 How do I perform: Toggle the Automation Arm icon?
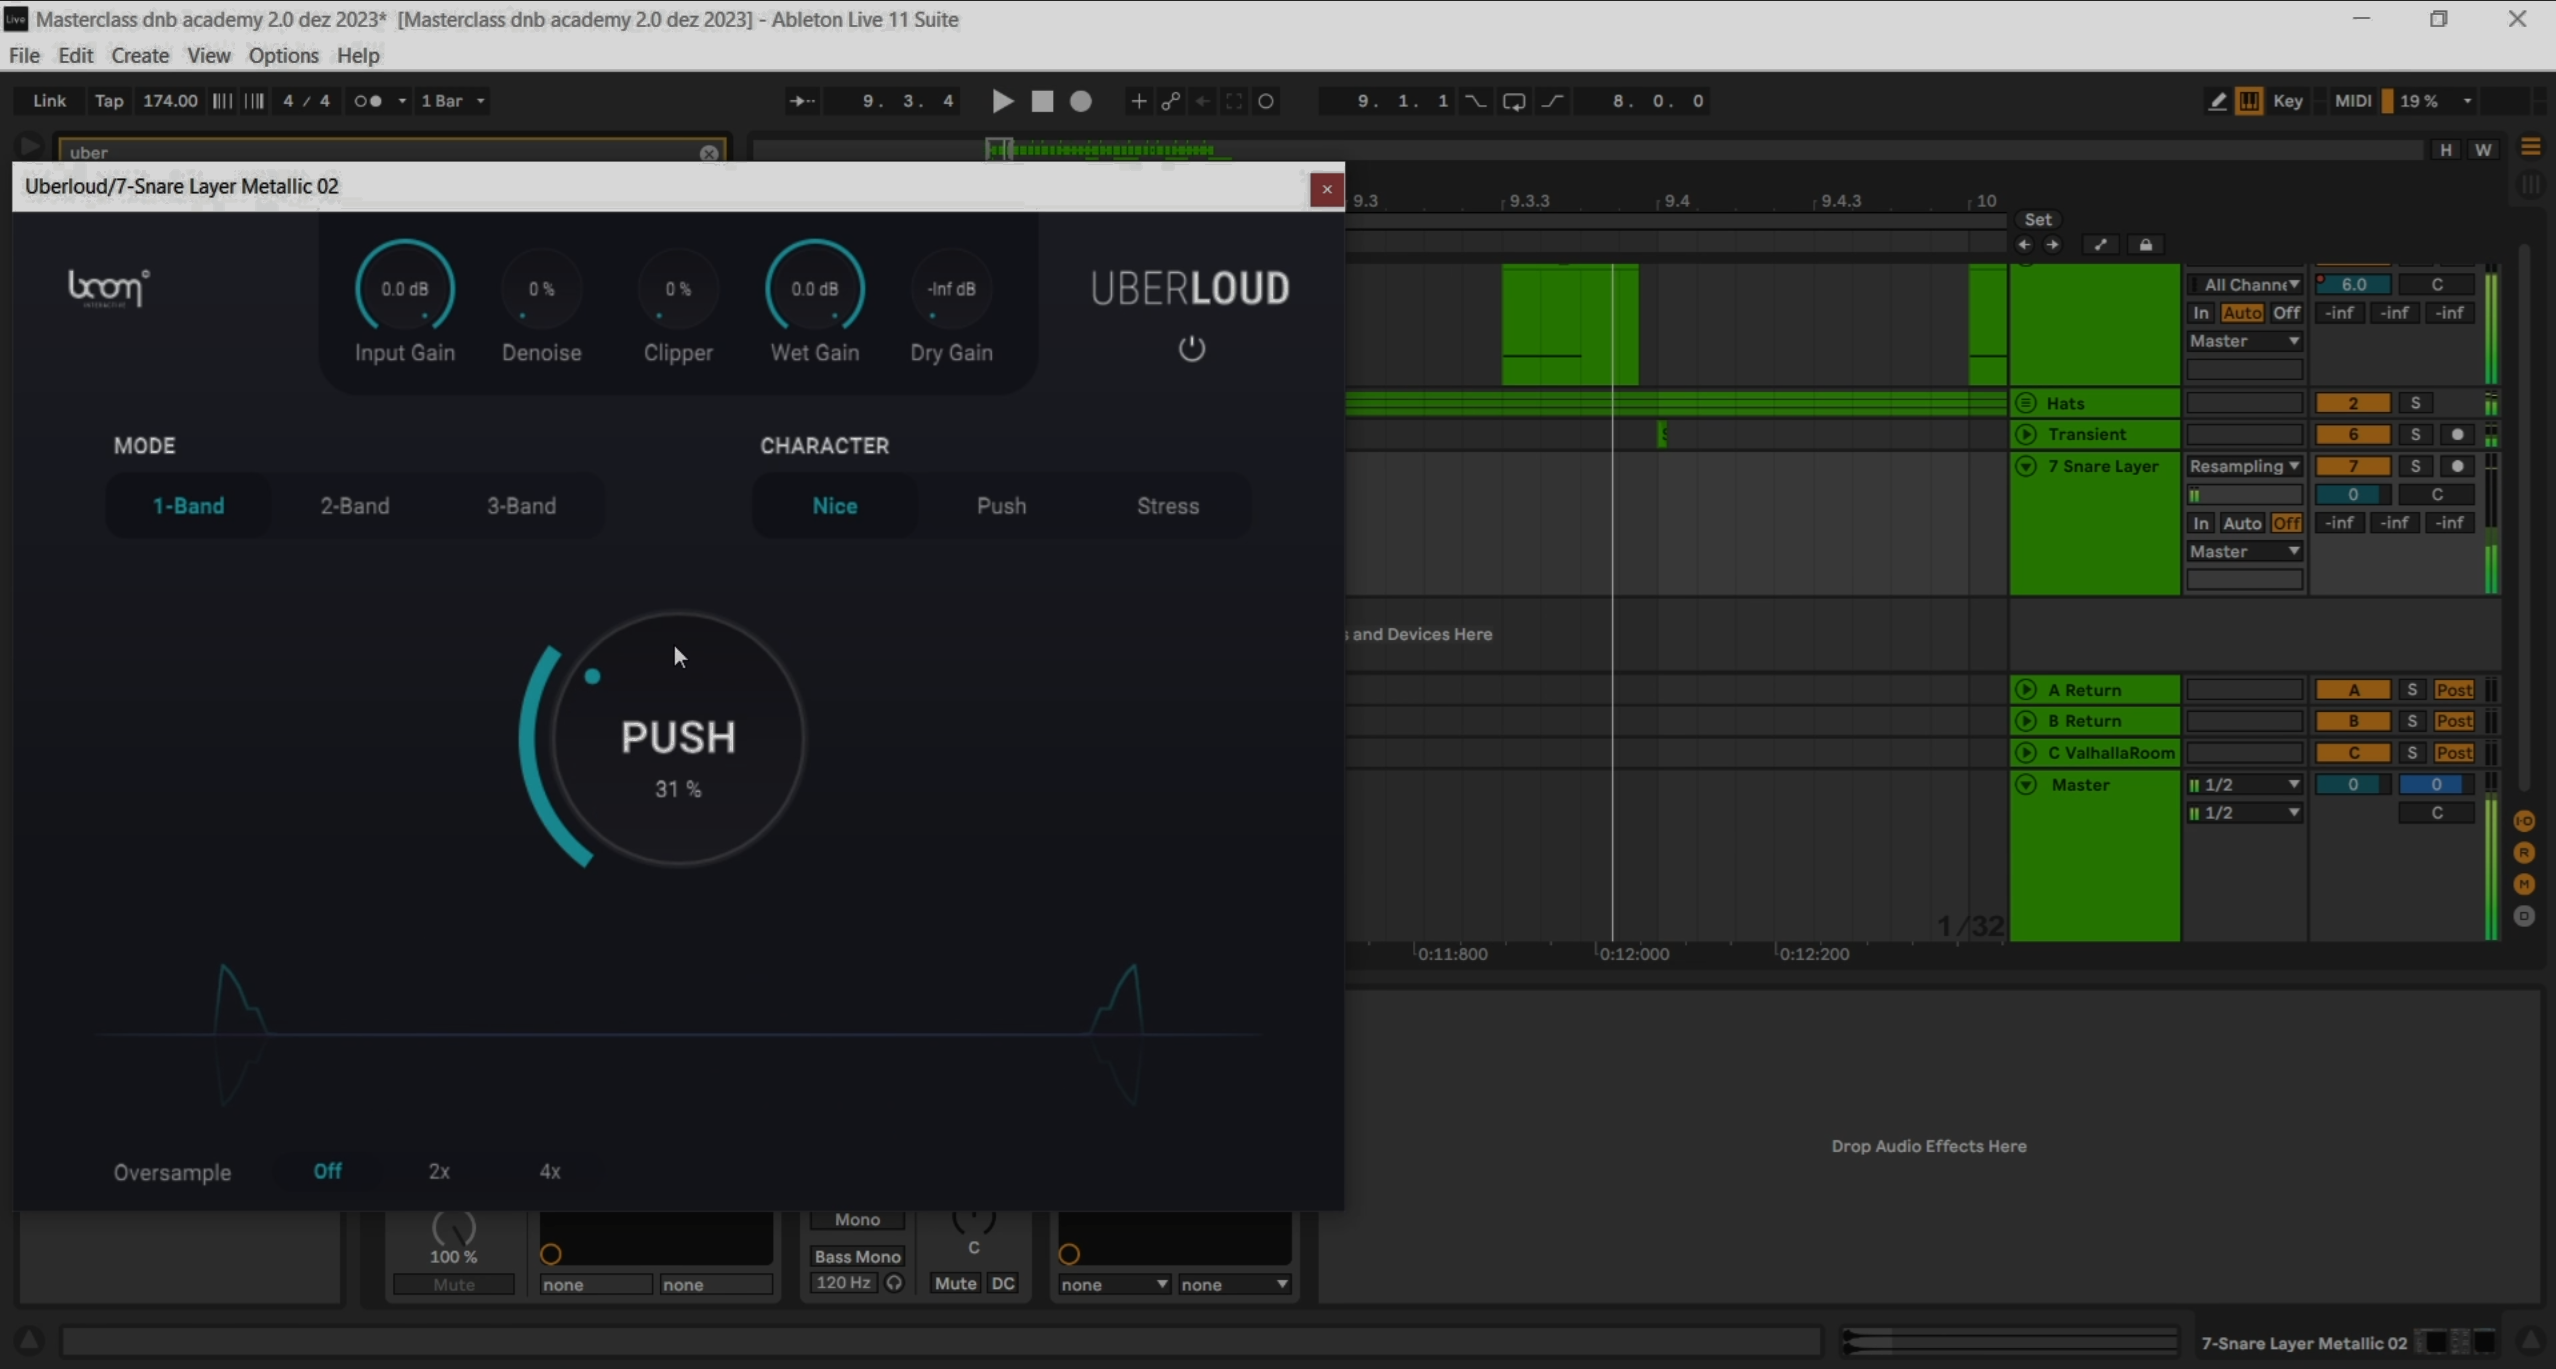pyautogui.click(x=1170, y=101)
